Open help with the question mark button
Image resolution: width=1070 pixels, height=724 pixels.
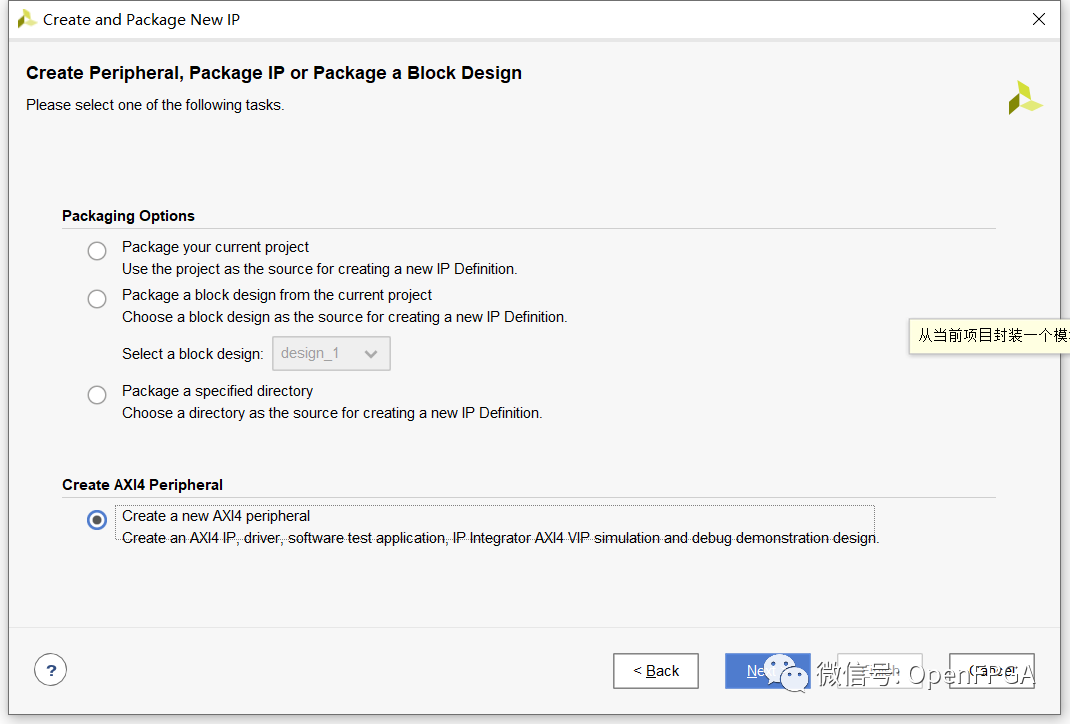click(50, 670)
